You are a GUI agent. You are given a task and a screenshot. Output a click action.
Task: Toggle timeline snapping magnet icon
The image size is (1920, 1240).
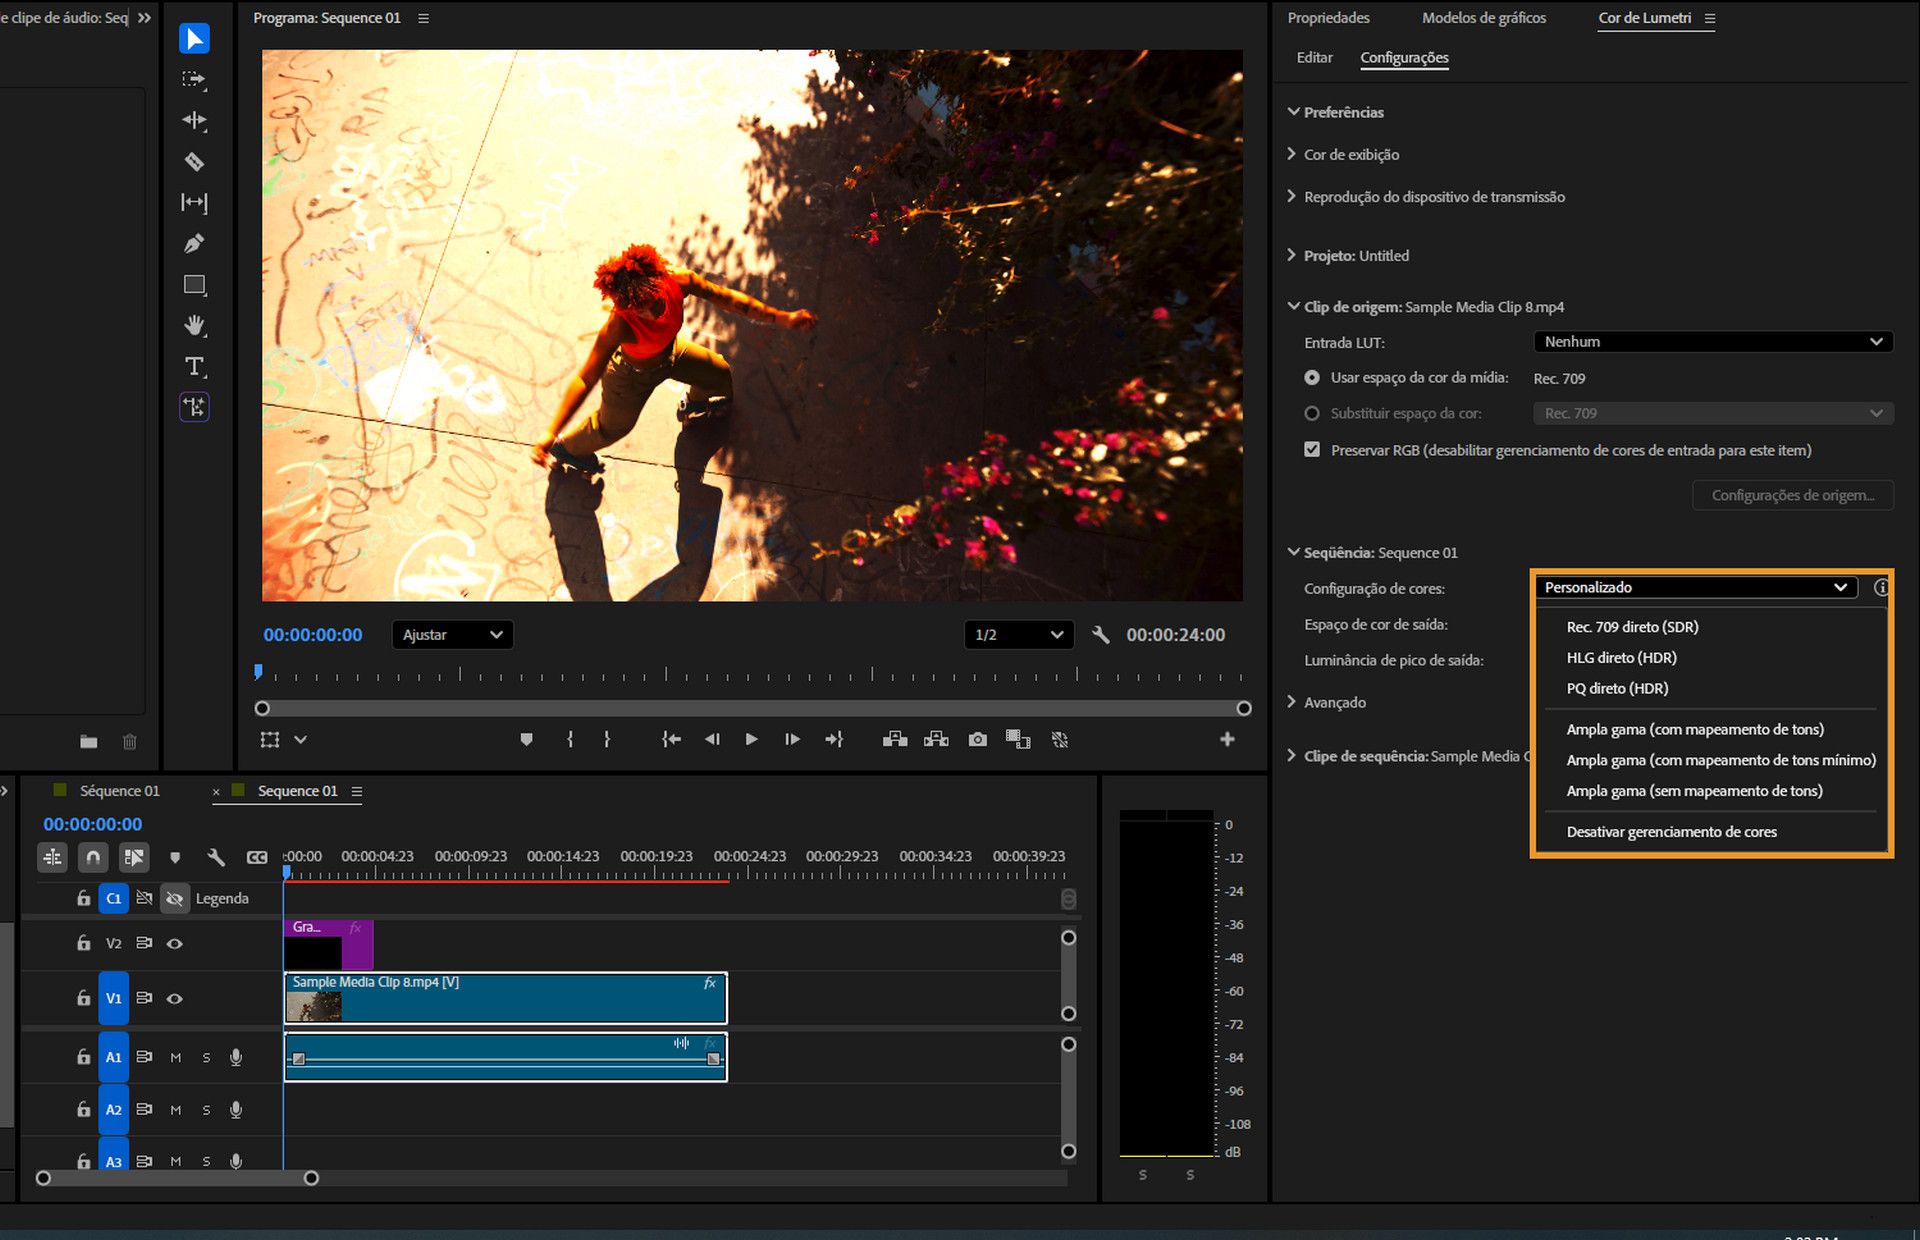[x=93, y=857]
